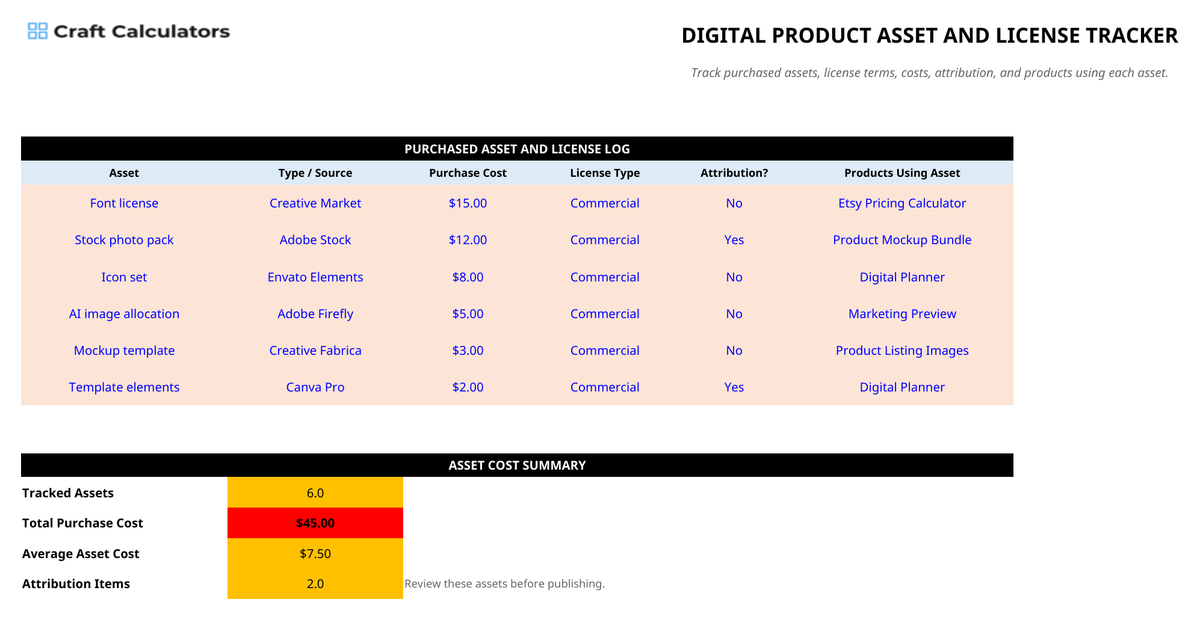
Task: Click the 'Creative Market' source cell
Action: click(315, 203)
